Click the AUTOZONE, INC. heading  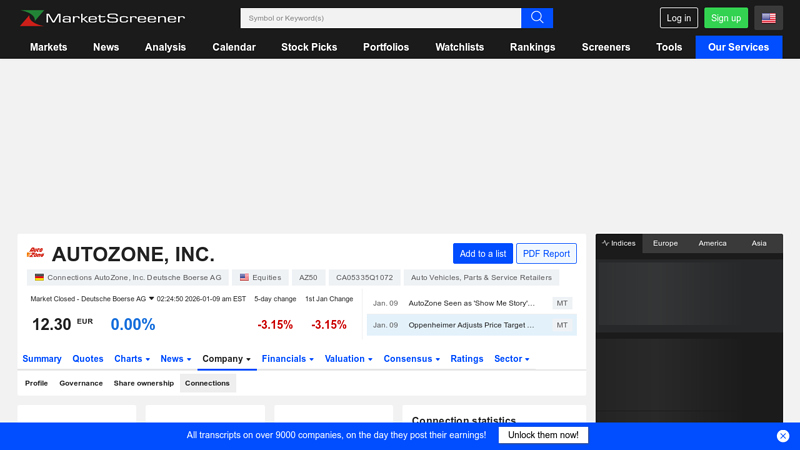(133, 254)
